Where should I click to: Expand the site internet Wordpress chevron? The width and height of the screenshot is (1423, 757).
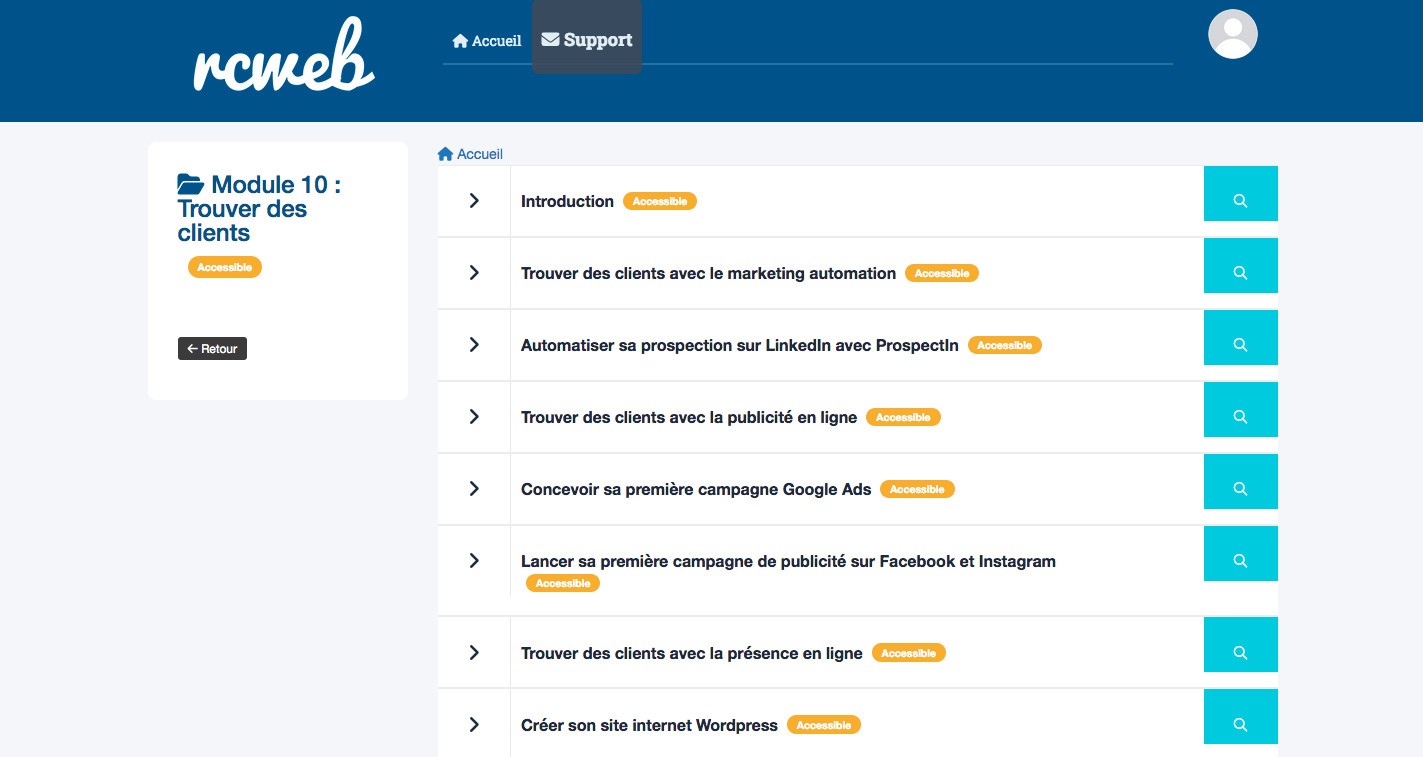click(474, 725)
